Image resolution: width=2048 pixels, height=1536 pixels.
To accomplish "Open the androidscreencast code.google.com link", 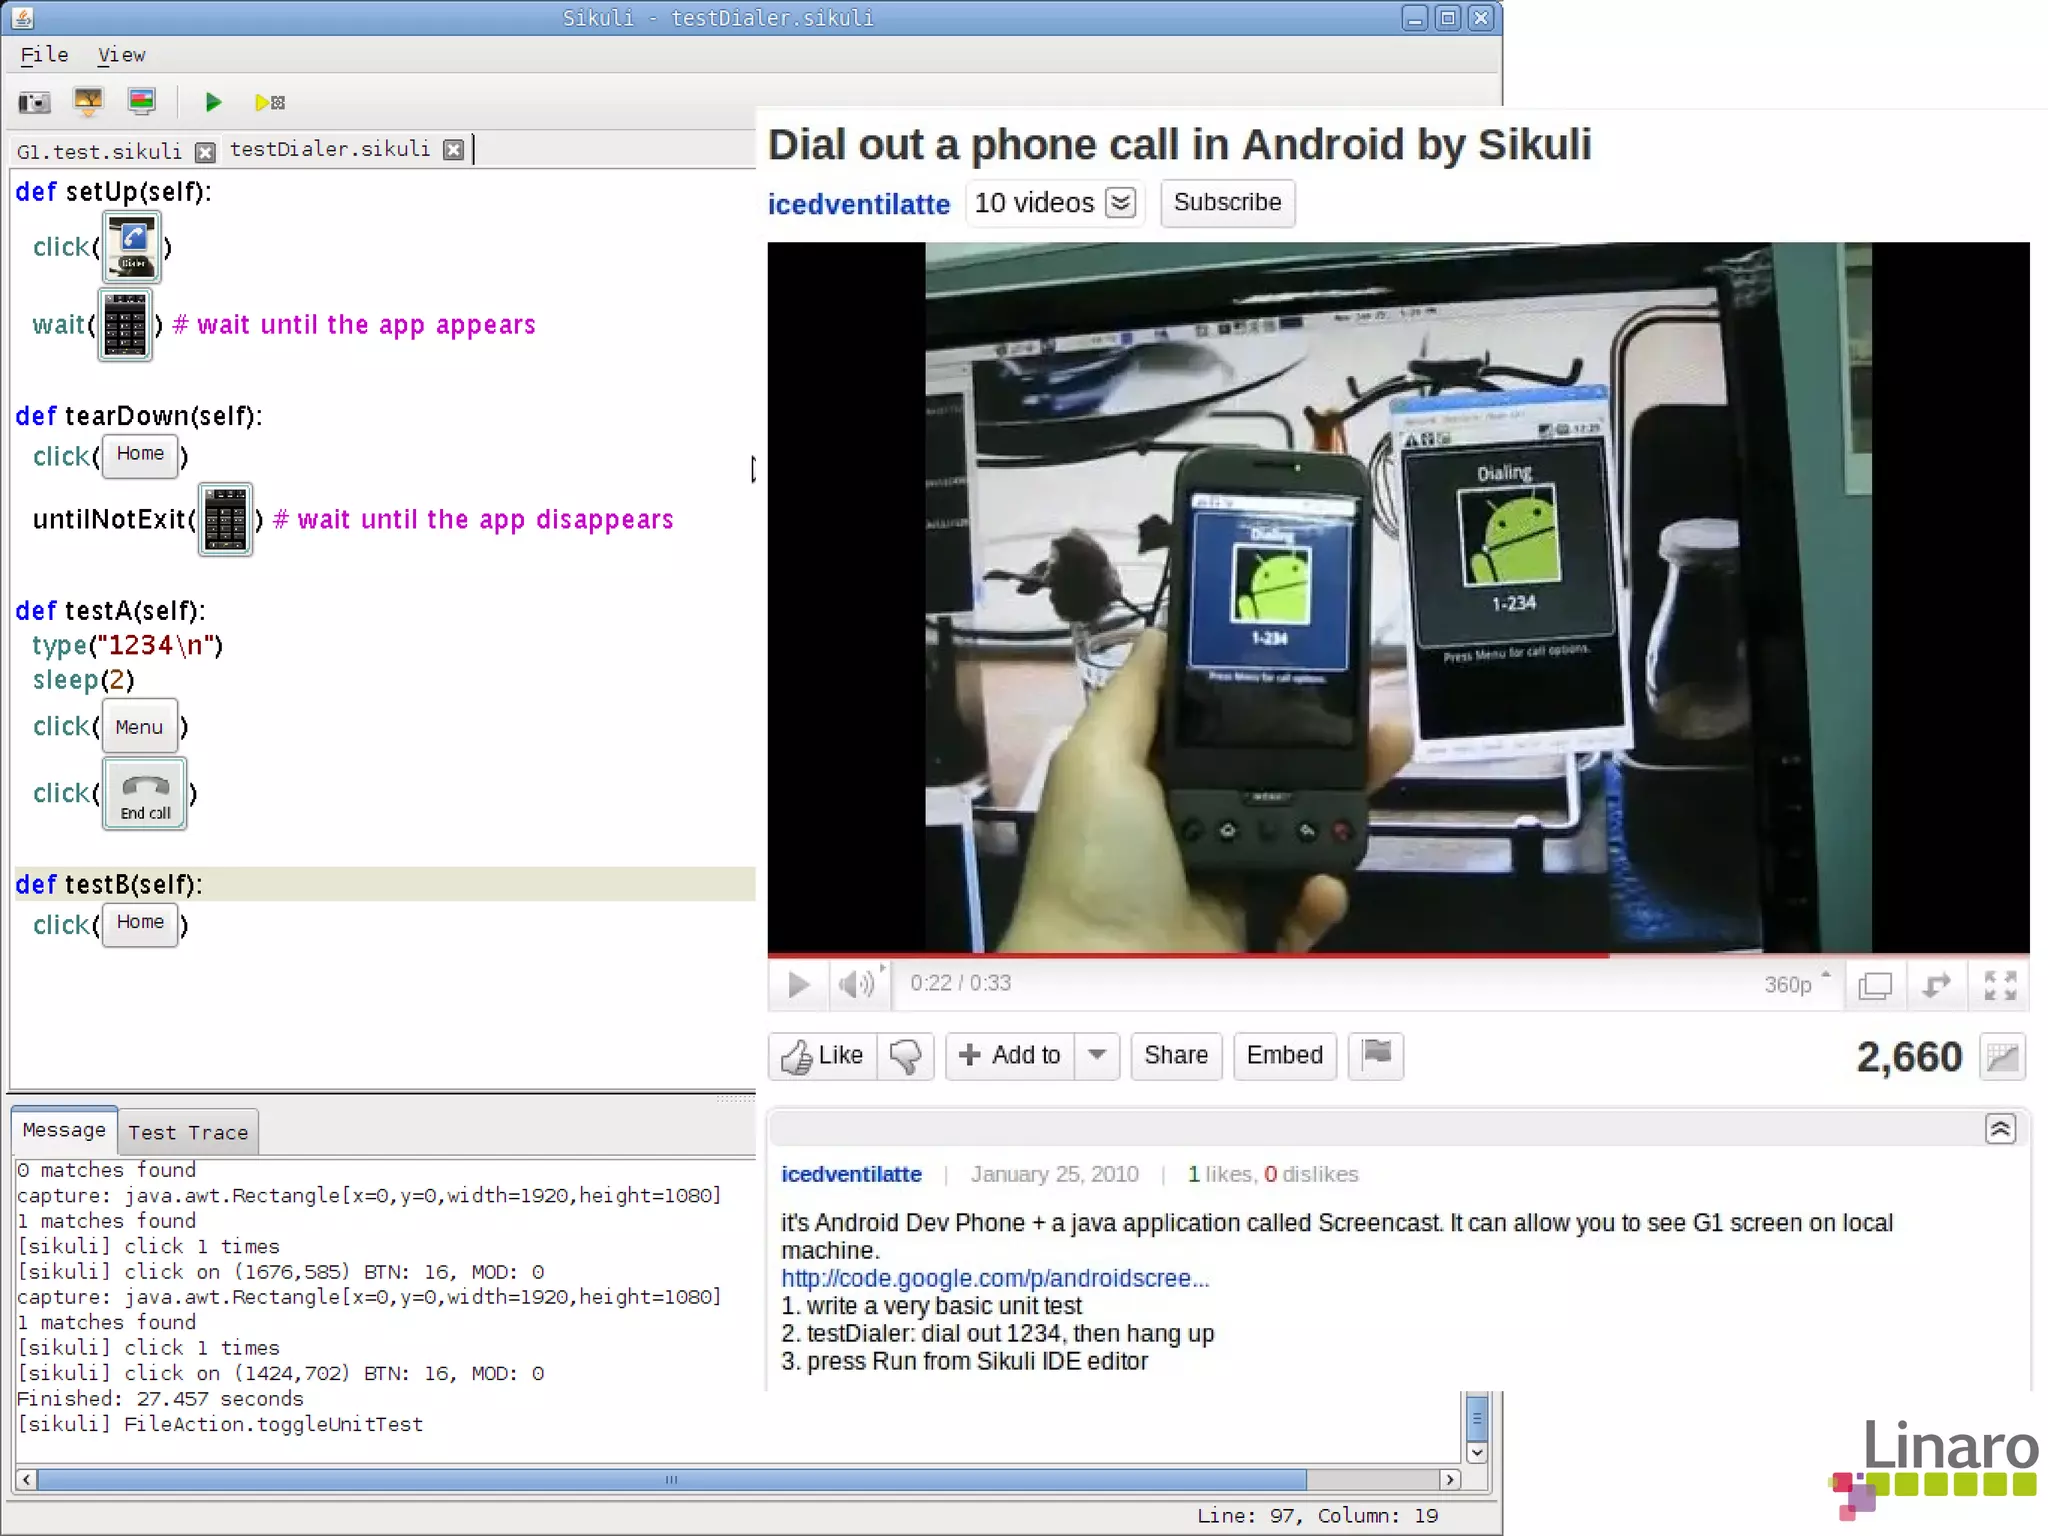I will 994,1278.
